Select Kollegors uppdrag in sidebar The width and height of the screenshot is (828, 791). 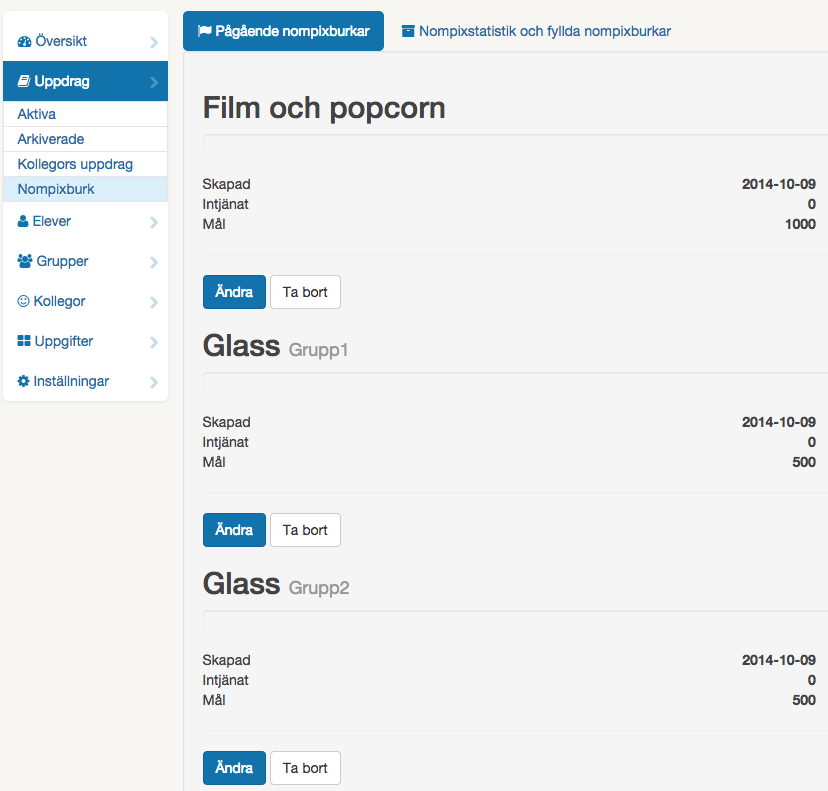pos(75,164)
